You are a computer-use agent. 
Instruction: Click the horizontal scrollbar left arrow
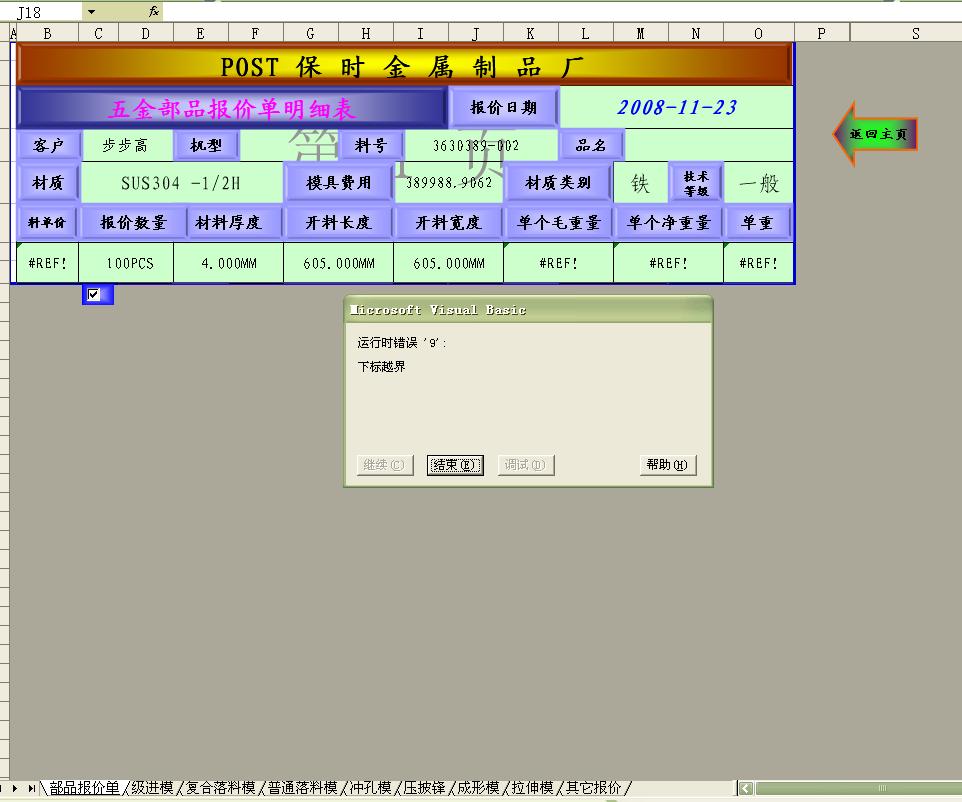745,789
